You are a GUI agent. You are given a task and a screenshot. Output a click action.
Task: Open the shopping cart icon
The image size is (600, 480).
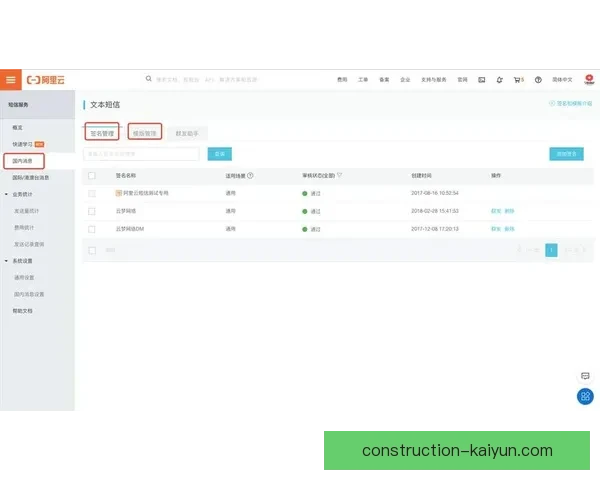point(518,79)
